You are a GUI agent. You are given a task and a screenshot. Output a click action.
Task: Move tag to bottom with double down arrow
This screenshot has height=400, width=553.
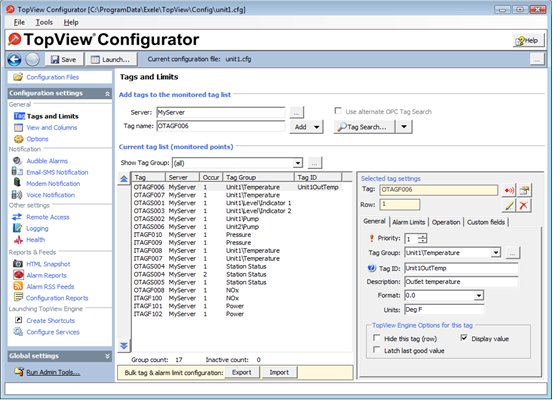[x=124, y=345]
